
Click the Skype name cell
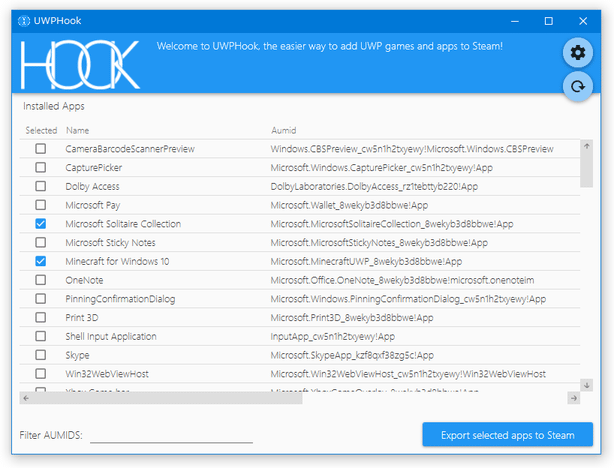tap(77, 355)
